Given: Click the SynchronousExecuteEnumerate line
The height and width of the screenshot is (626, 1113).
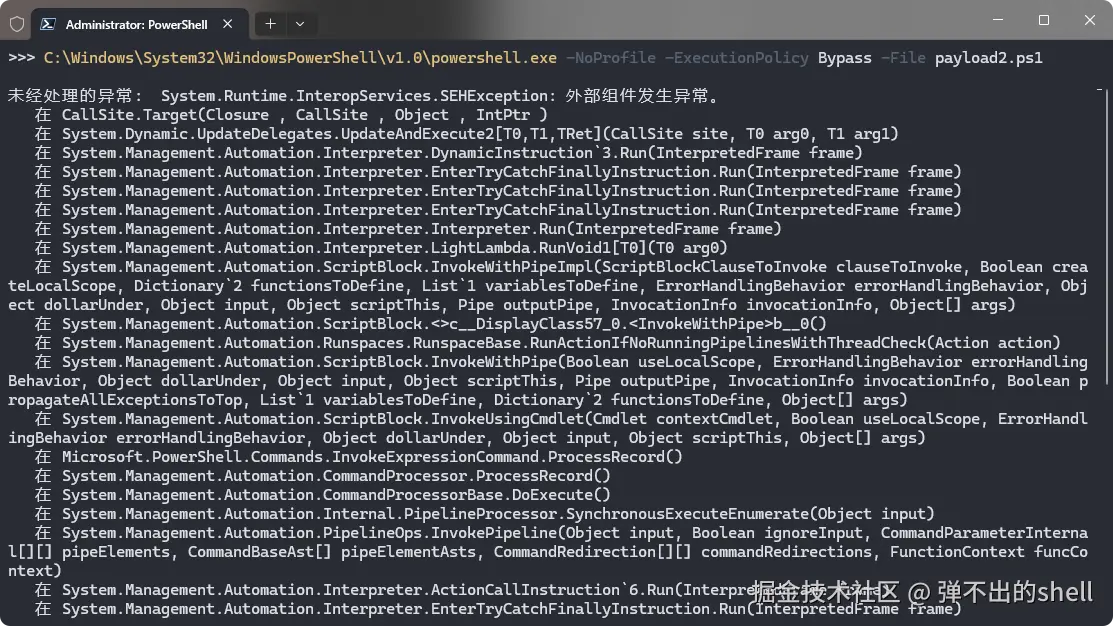Looking at the screenshot, I should pyautogui.click(x=485, y=514).
